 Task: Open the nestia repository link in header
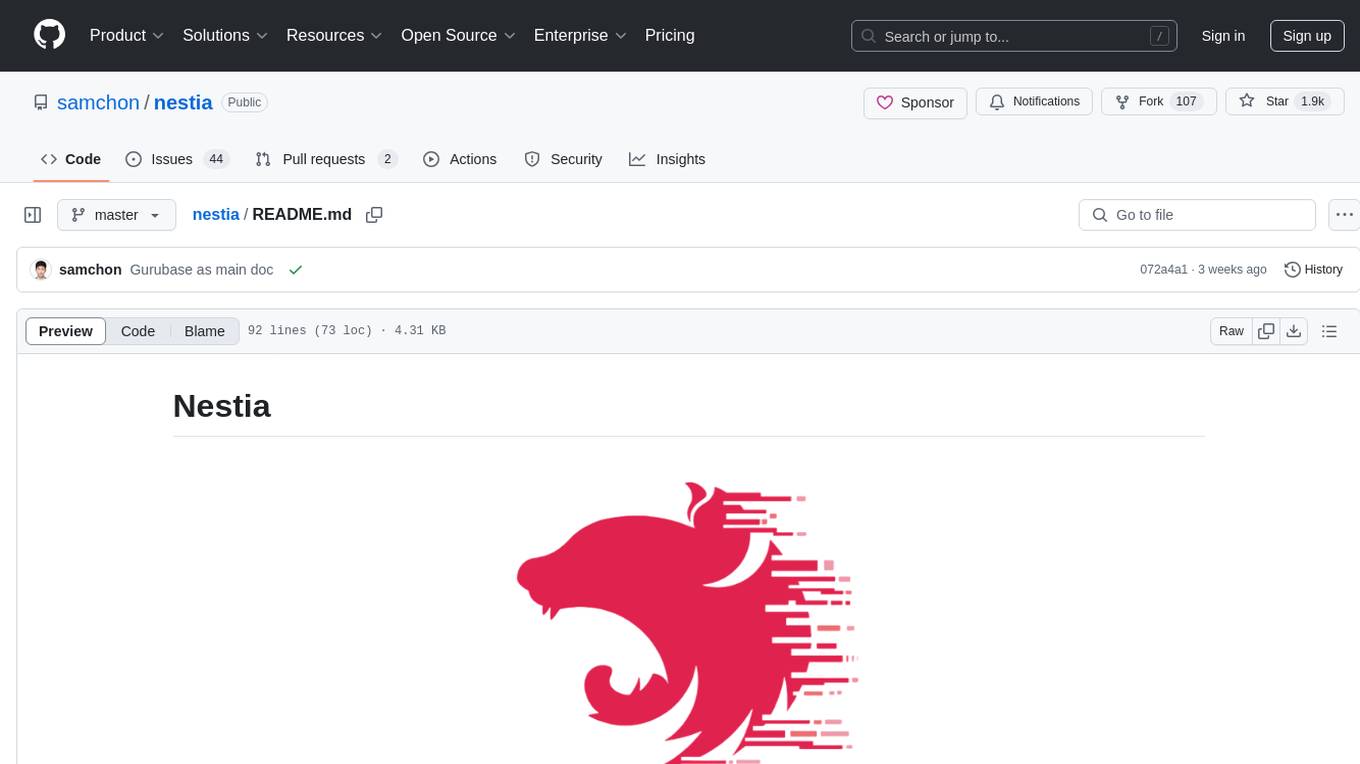pos(183,102)
